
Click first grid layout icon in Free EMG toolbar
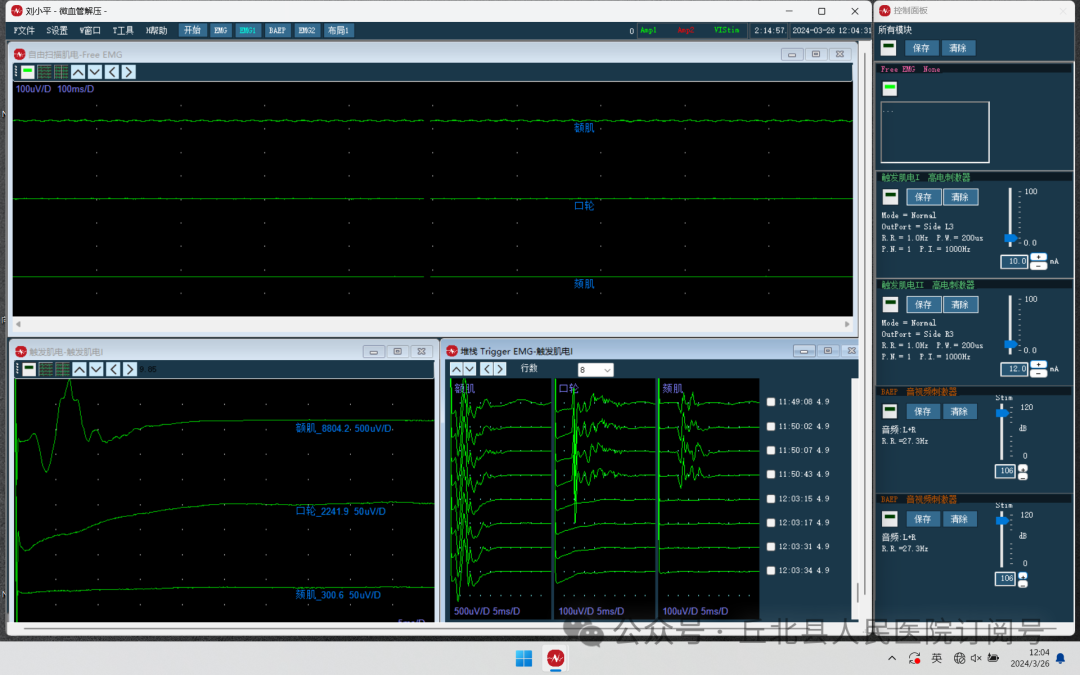click(x=45, y=72)
